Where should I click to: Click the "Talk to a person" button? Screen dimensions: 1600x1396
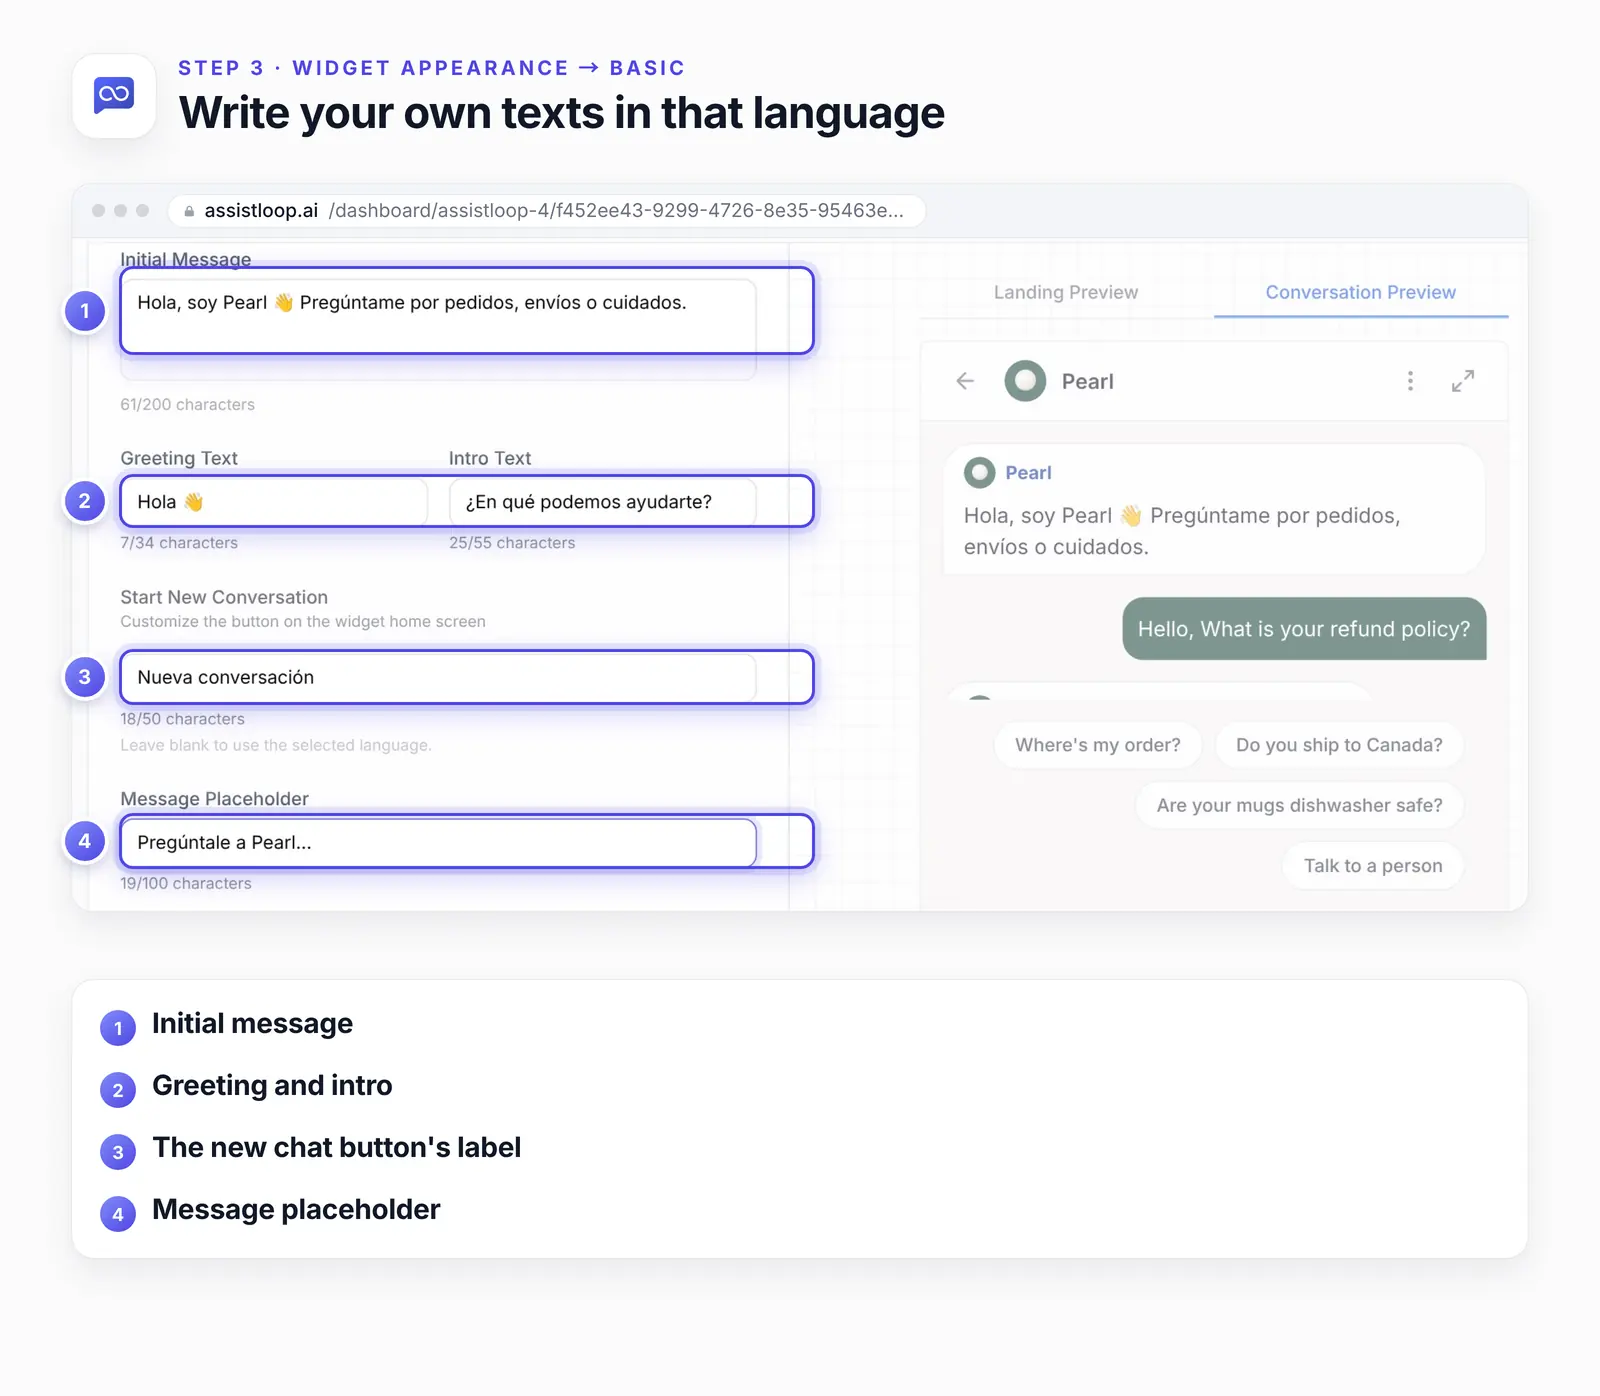pos(1373,866)
